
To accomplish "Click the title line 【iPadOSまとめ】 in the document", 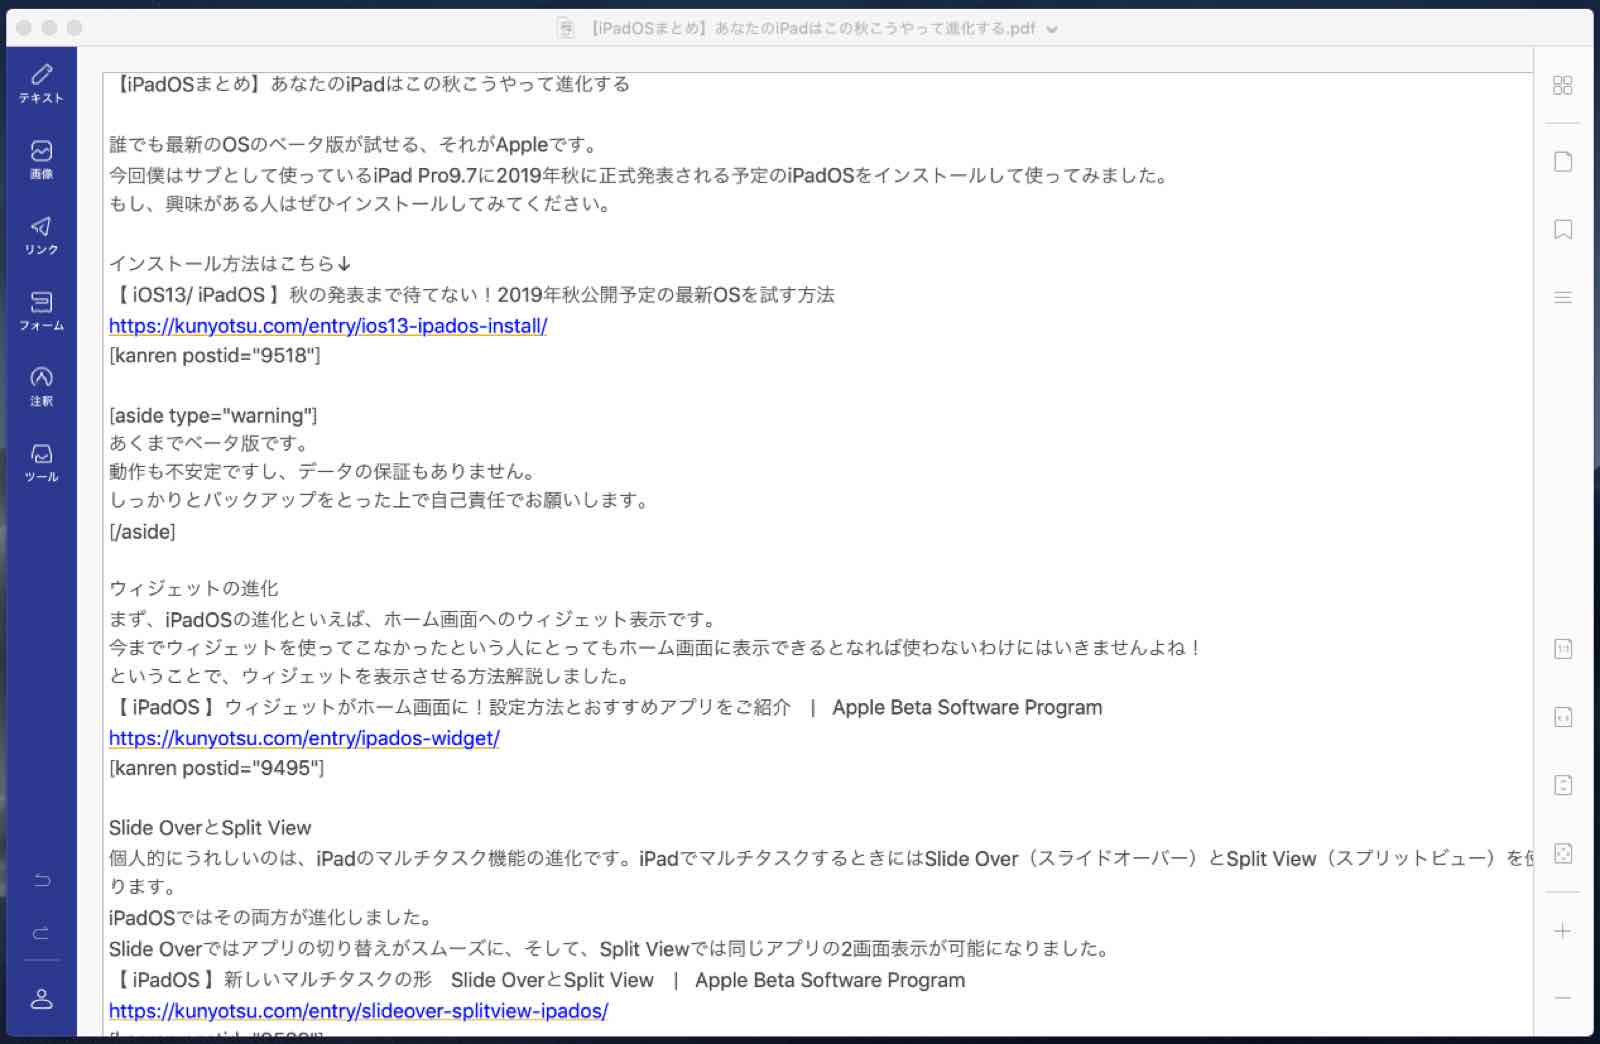I will (370, 84).
